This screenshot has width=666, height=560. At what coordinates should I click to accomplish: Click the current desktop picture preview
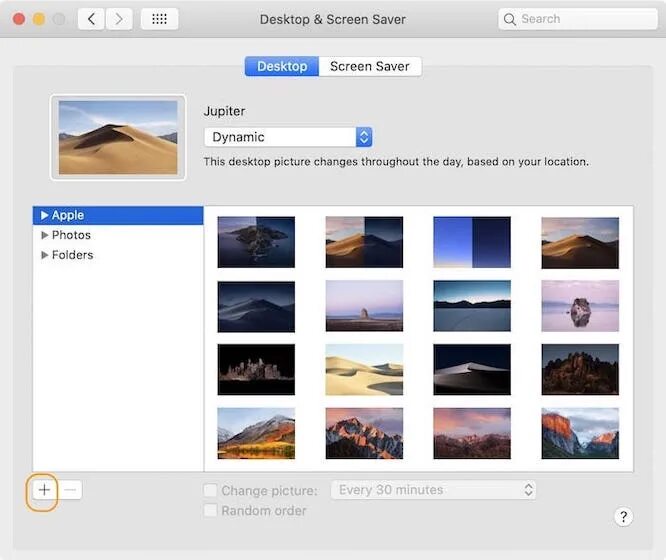118,137
